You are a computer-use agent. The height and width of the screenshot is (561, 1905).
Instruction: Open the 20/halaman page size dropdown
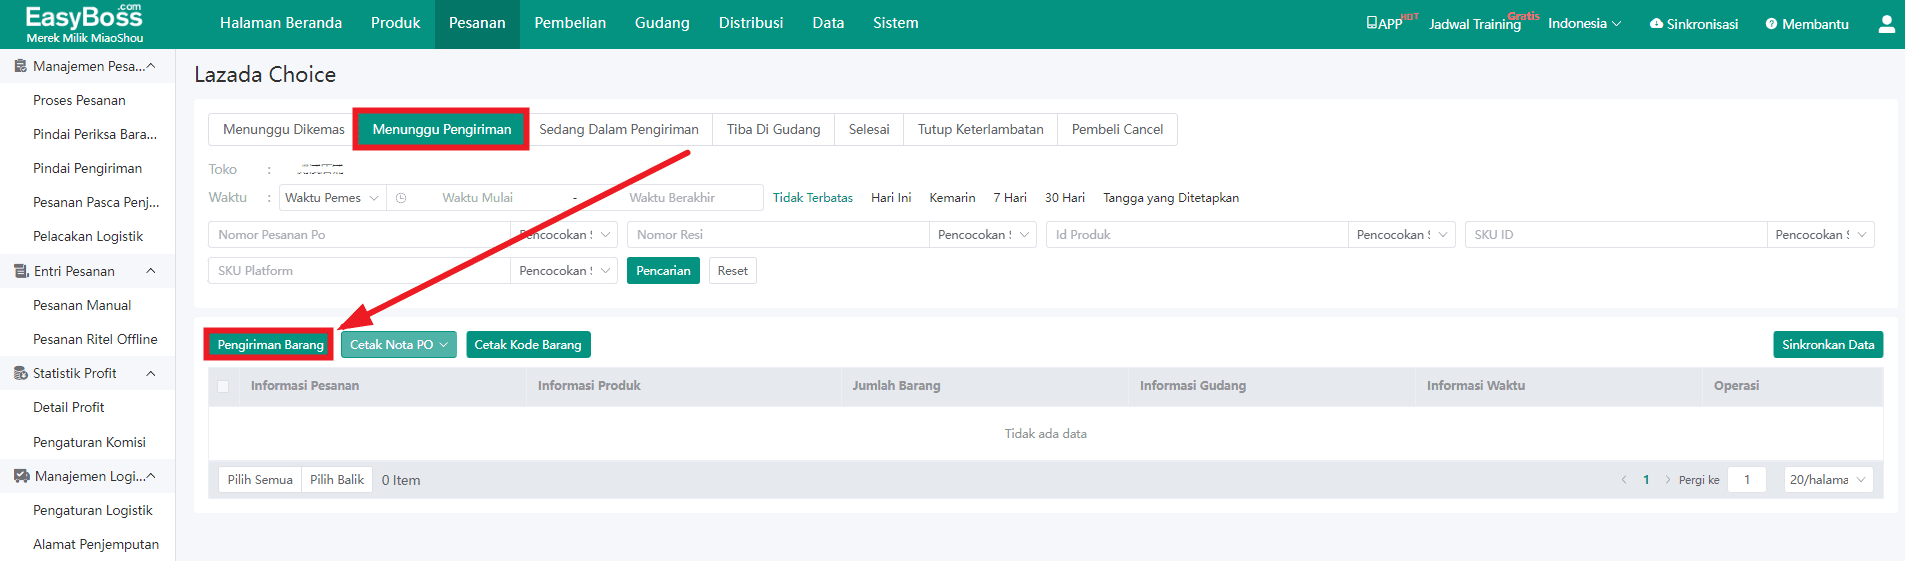pos(1828,480)
